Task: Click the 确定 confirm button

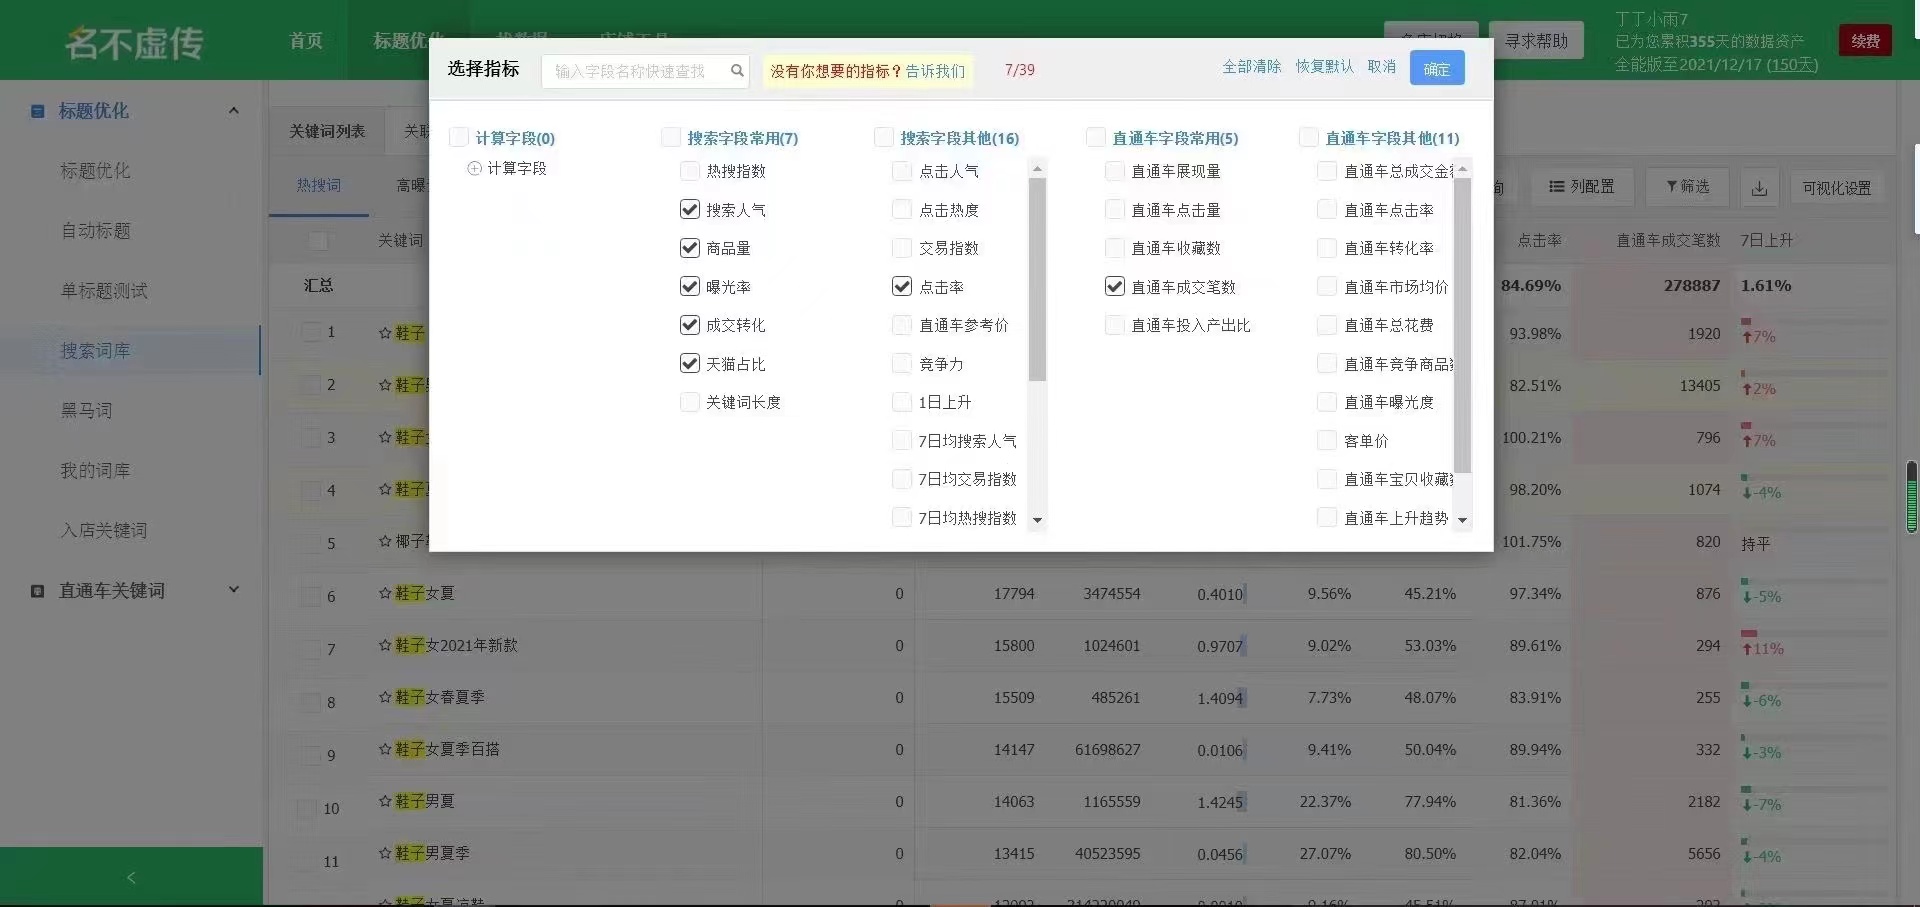Action: tap(1436, 69)
